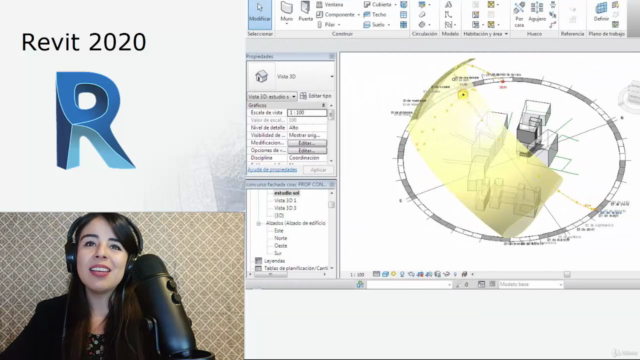This screenshot has height=360, width=640.
Task: Click the active workset dropdown field in status bar
Action: tap(409, 284)
